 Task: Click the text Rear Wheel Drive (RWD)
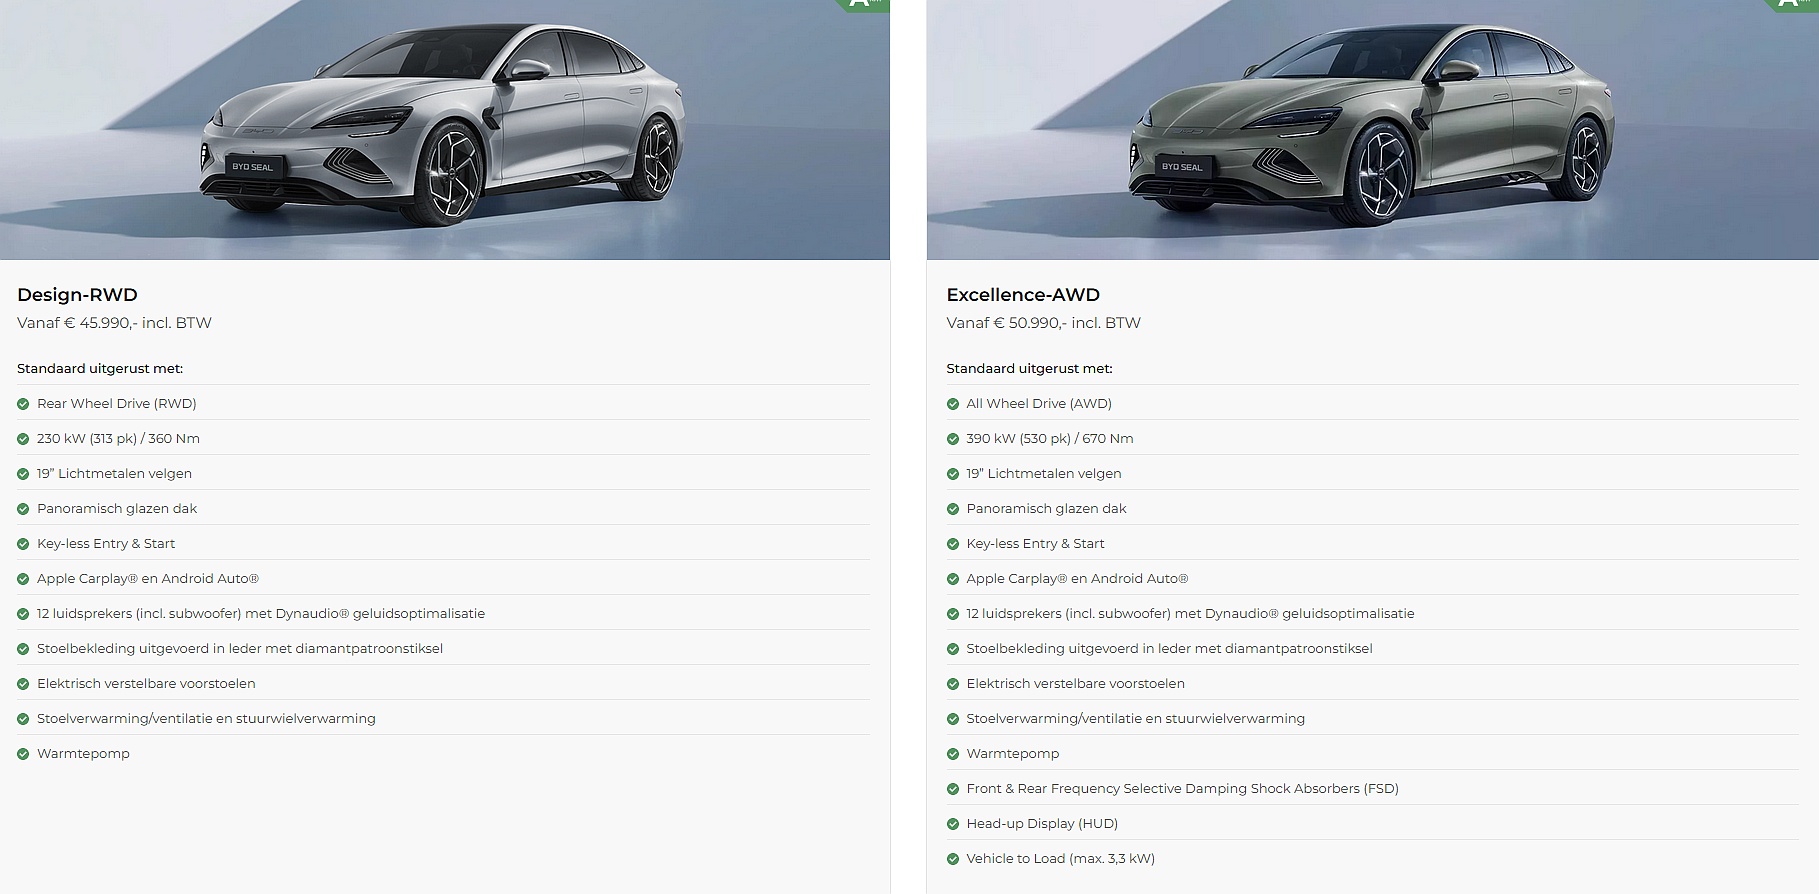coord(117,404)
